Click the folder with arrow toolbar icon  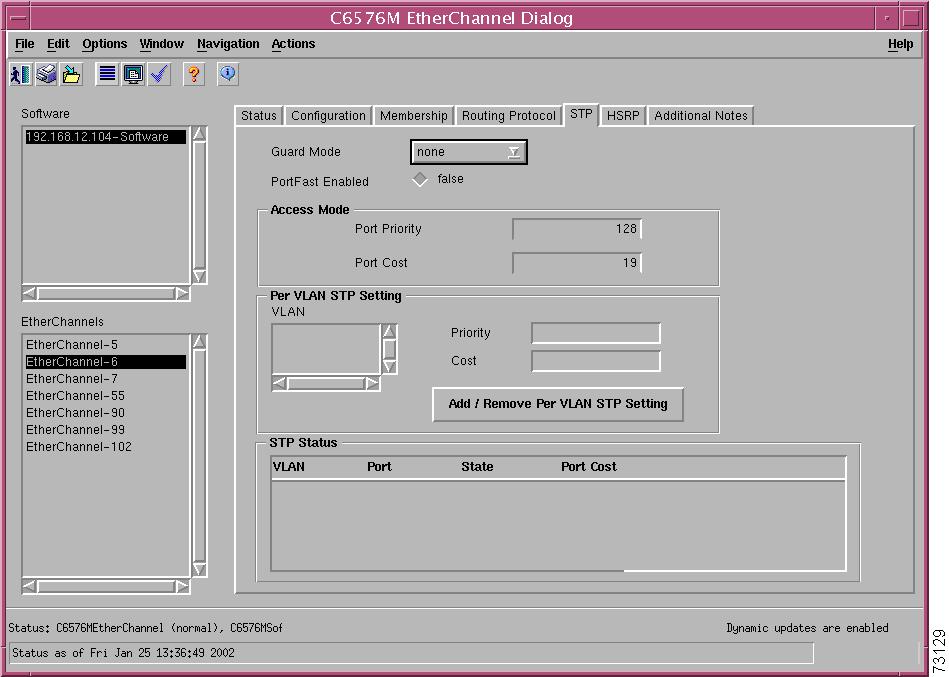click(71, 74)
